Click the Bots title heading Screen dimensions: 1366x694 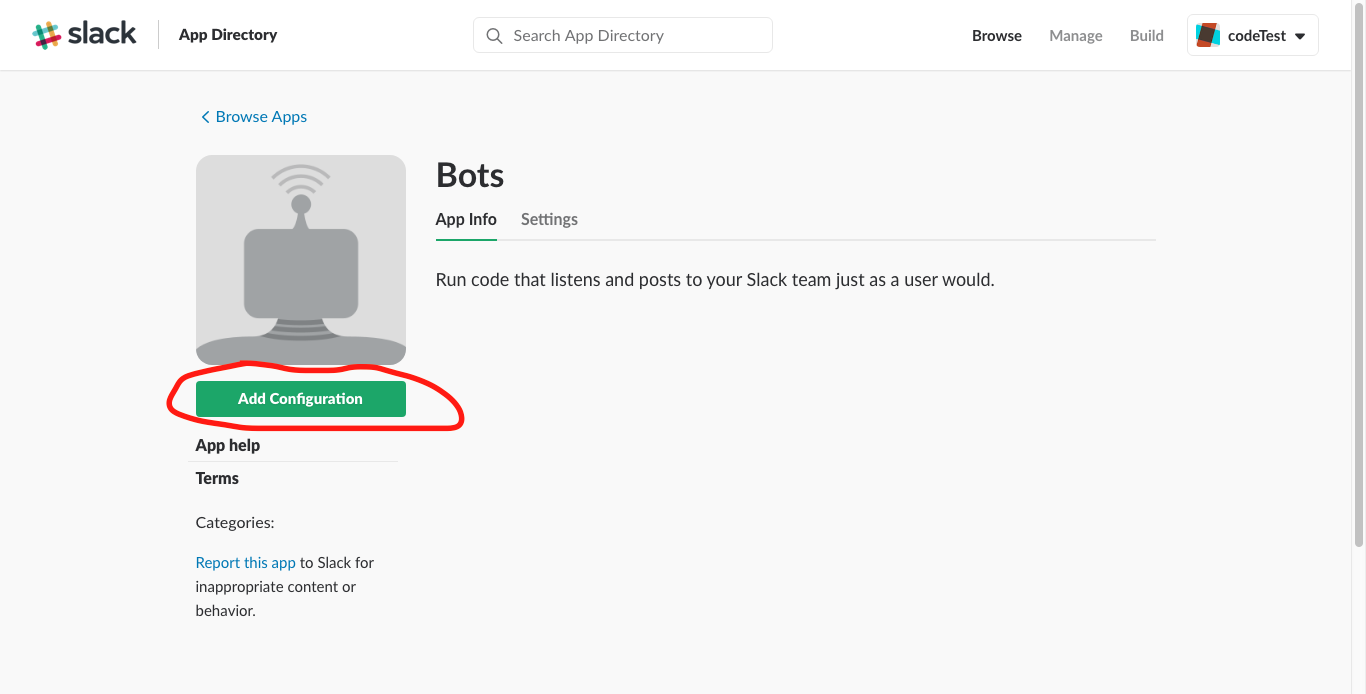point(470,176)
